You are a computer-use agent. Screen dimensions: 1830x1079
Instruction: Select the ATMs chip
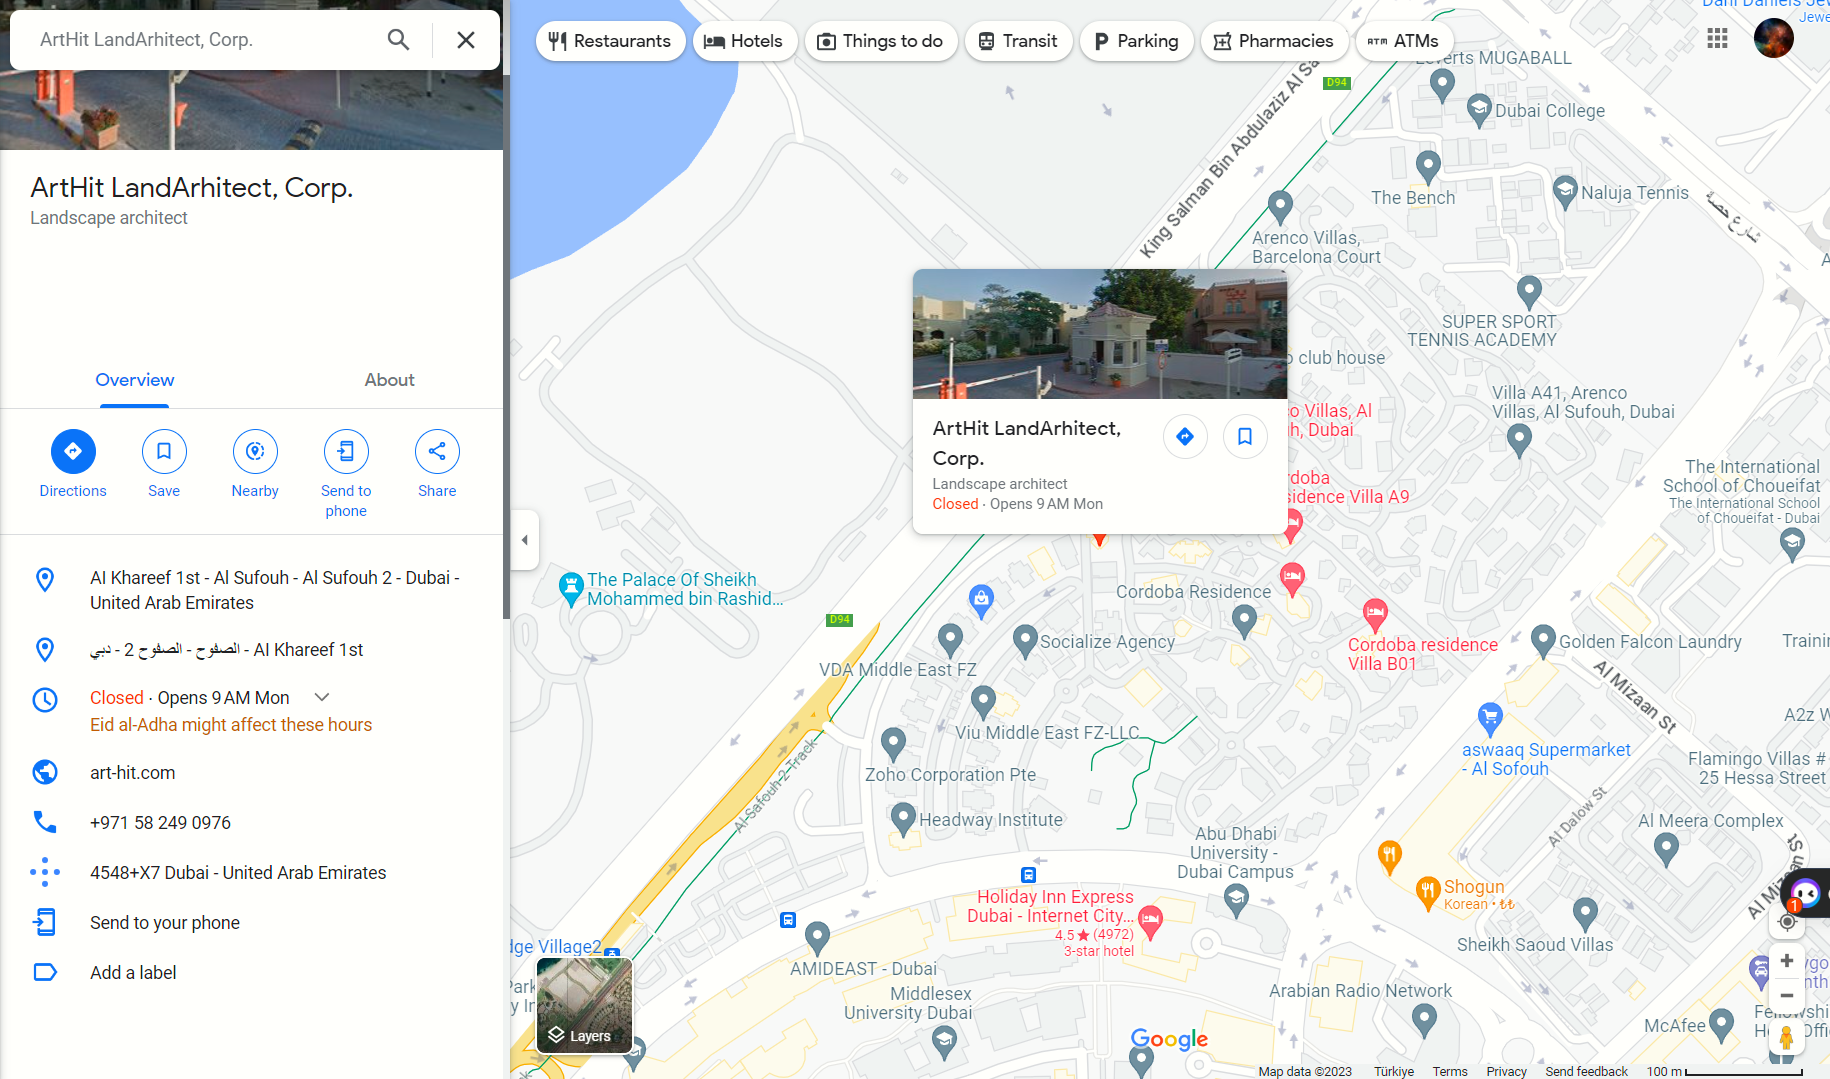(x=1404, y=41)
